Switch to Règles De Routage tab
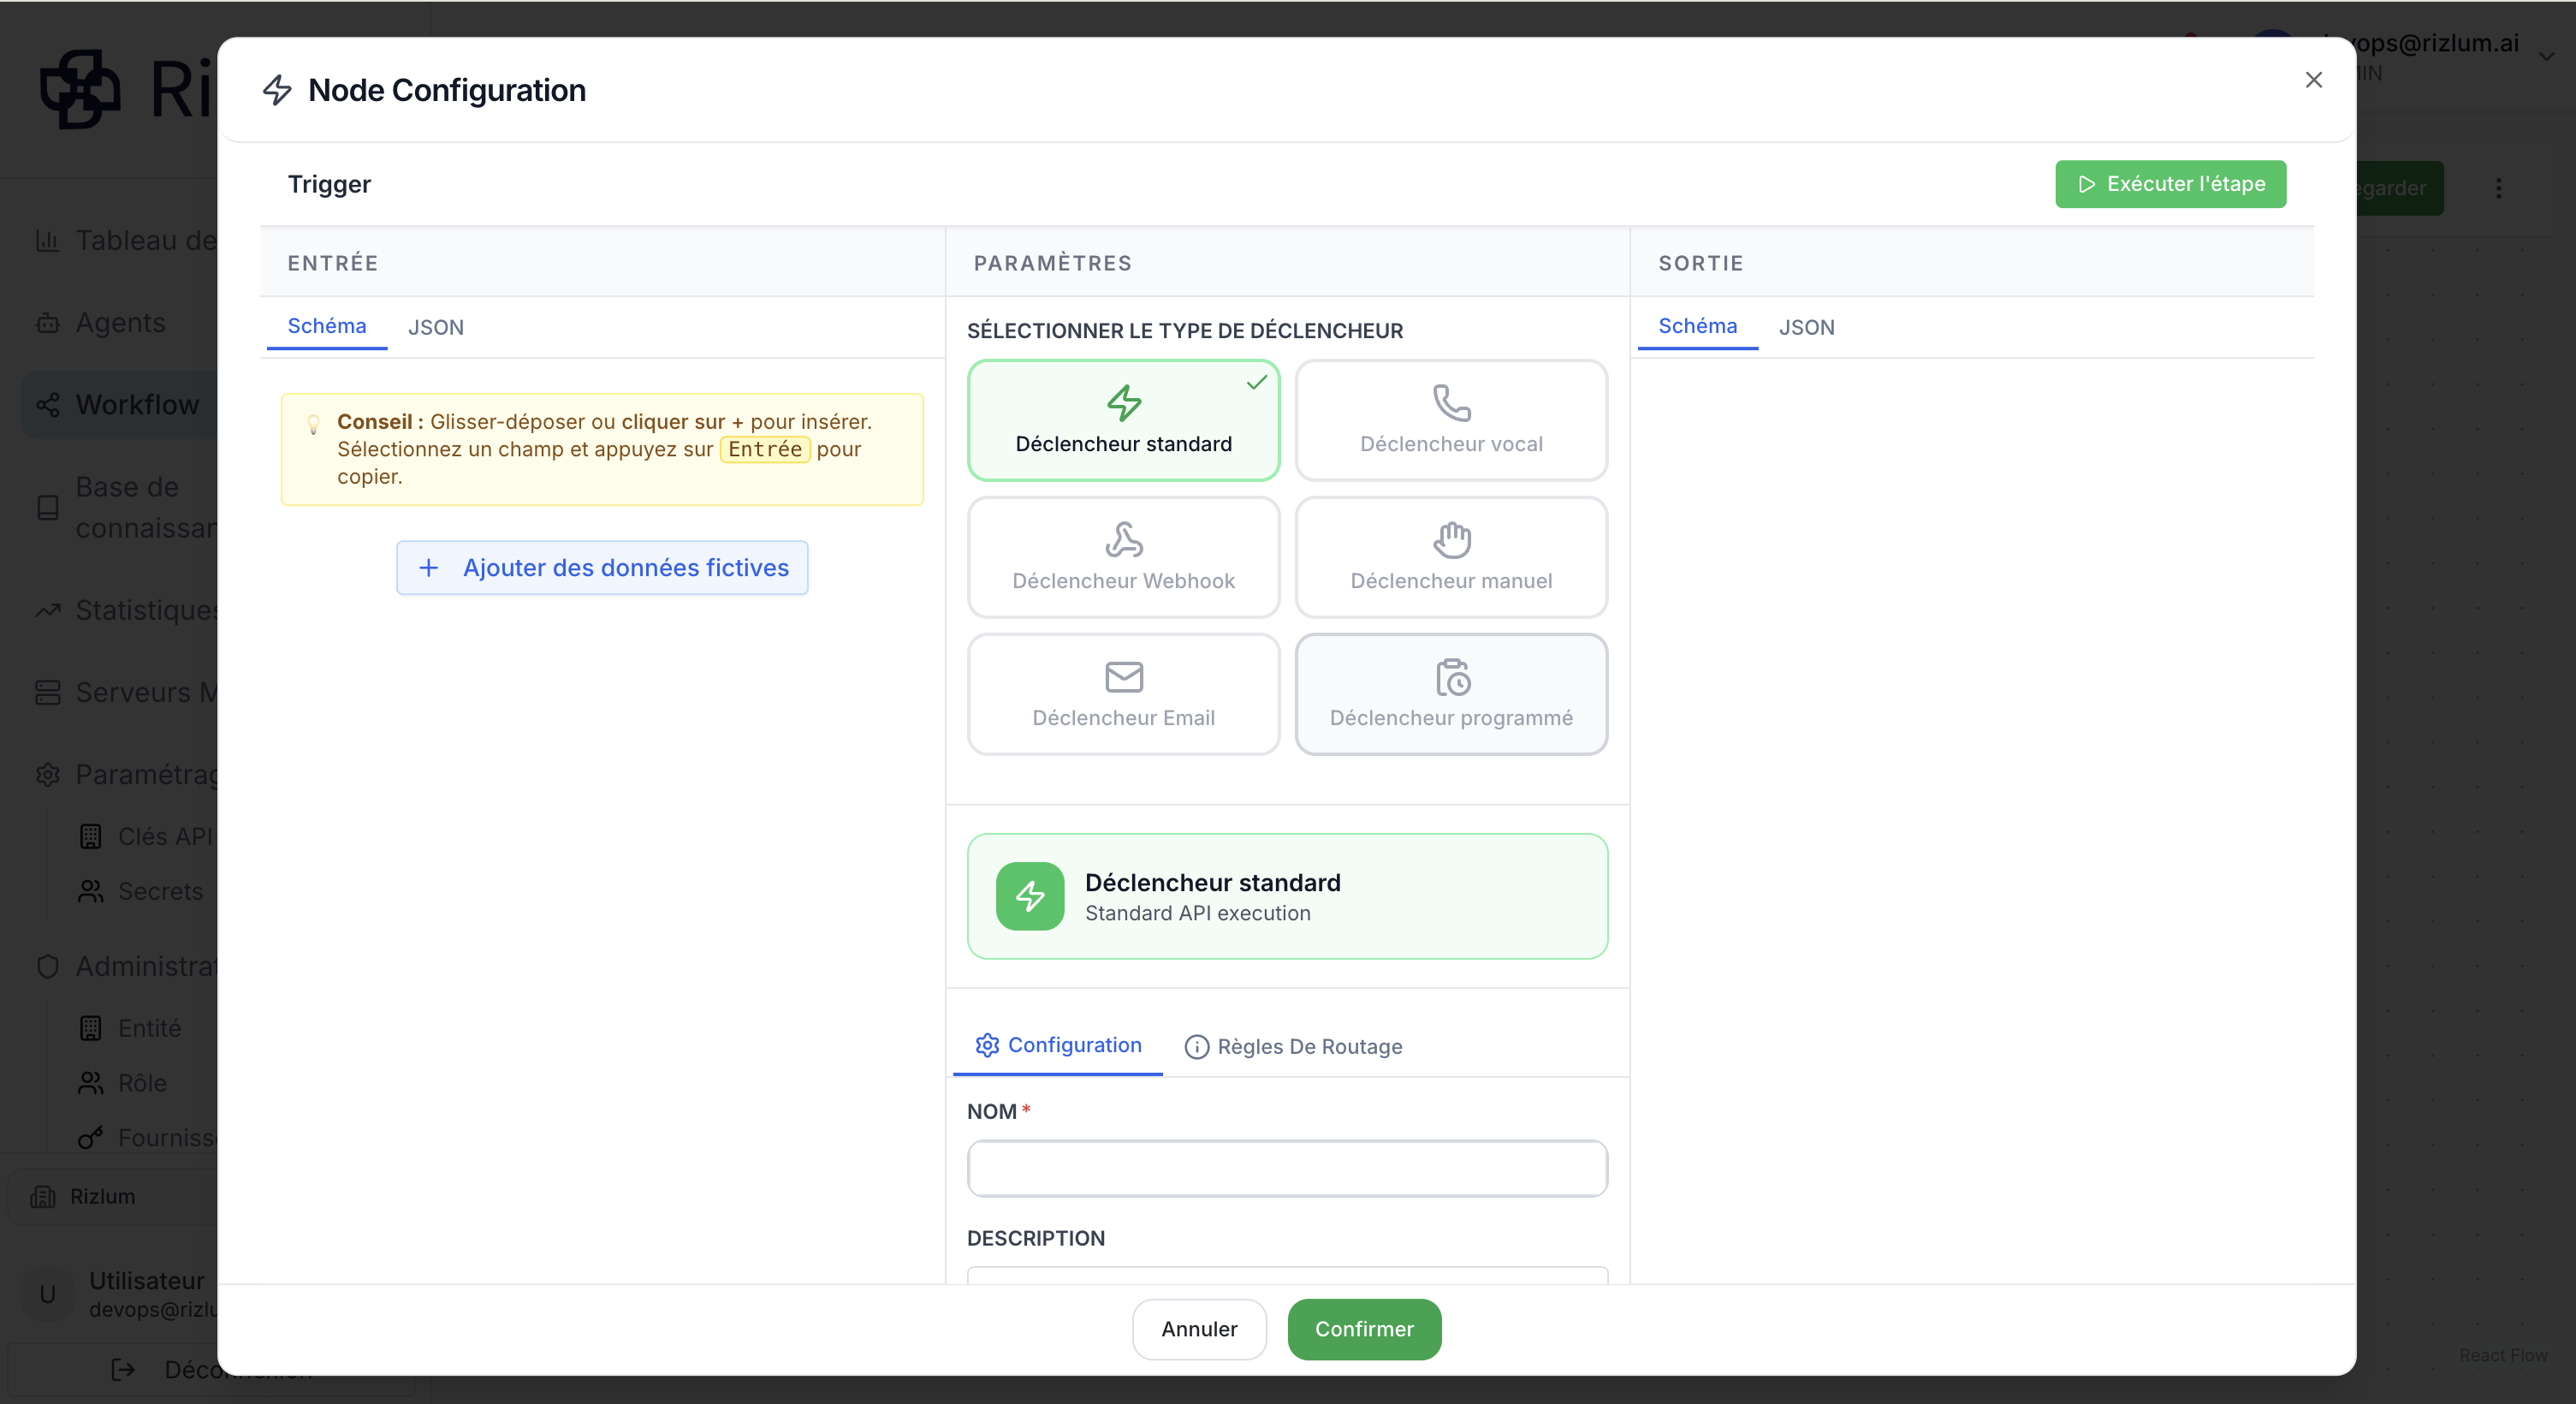The height and width of the screenshot is (1404, 2576). [x=1293, y=1046]
